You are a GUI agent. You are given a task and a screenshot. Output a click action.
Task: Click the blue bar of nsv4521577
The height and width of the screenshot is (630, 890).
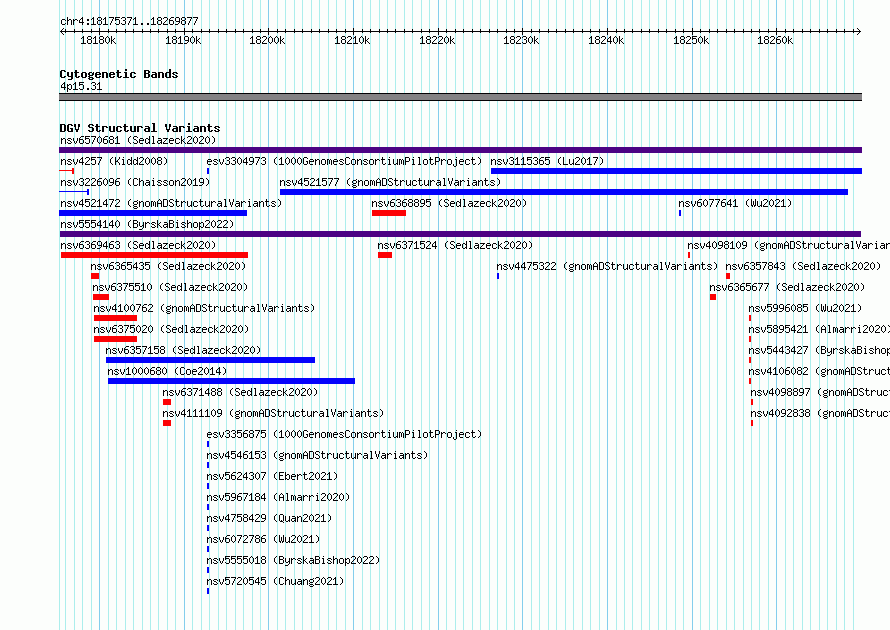564,192
